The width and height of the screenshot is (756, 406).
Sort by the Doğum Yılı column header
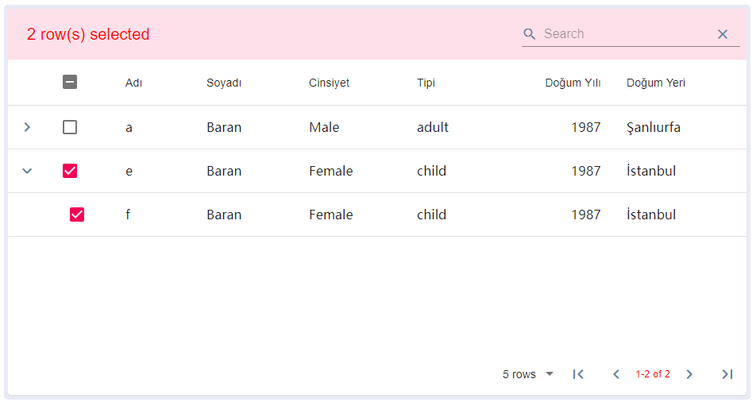point(572,83)
